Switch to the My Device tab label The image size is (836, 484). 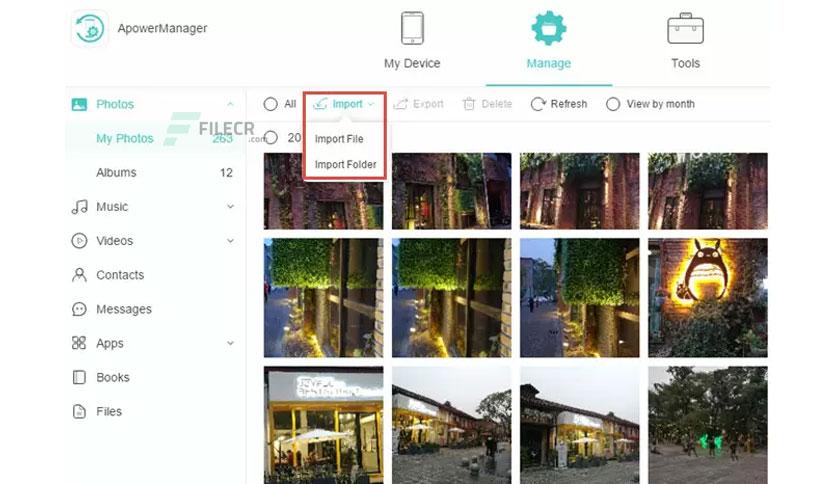pyautogui.click(x=412, y=63)
